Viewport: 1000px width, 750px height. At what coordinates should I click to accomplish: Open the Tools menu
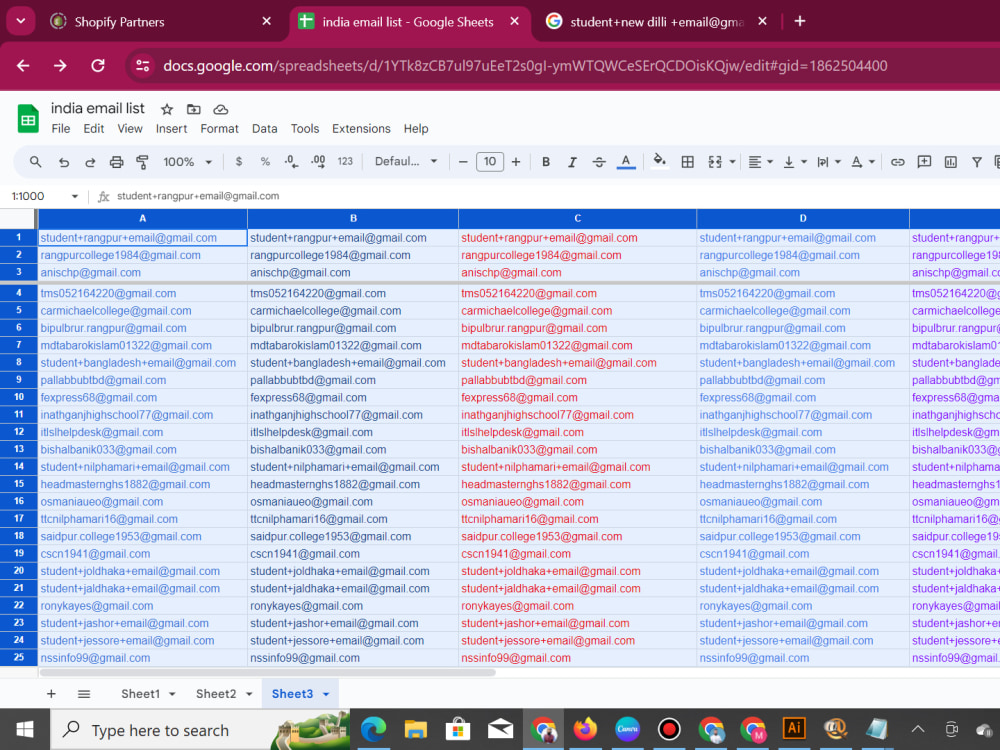305,129
